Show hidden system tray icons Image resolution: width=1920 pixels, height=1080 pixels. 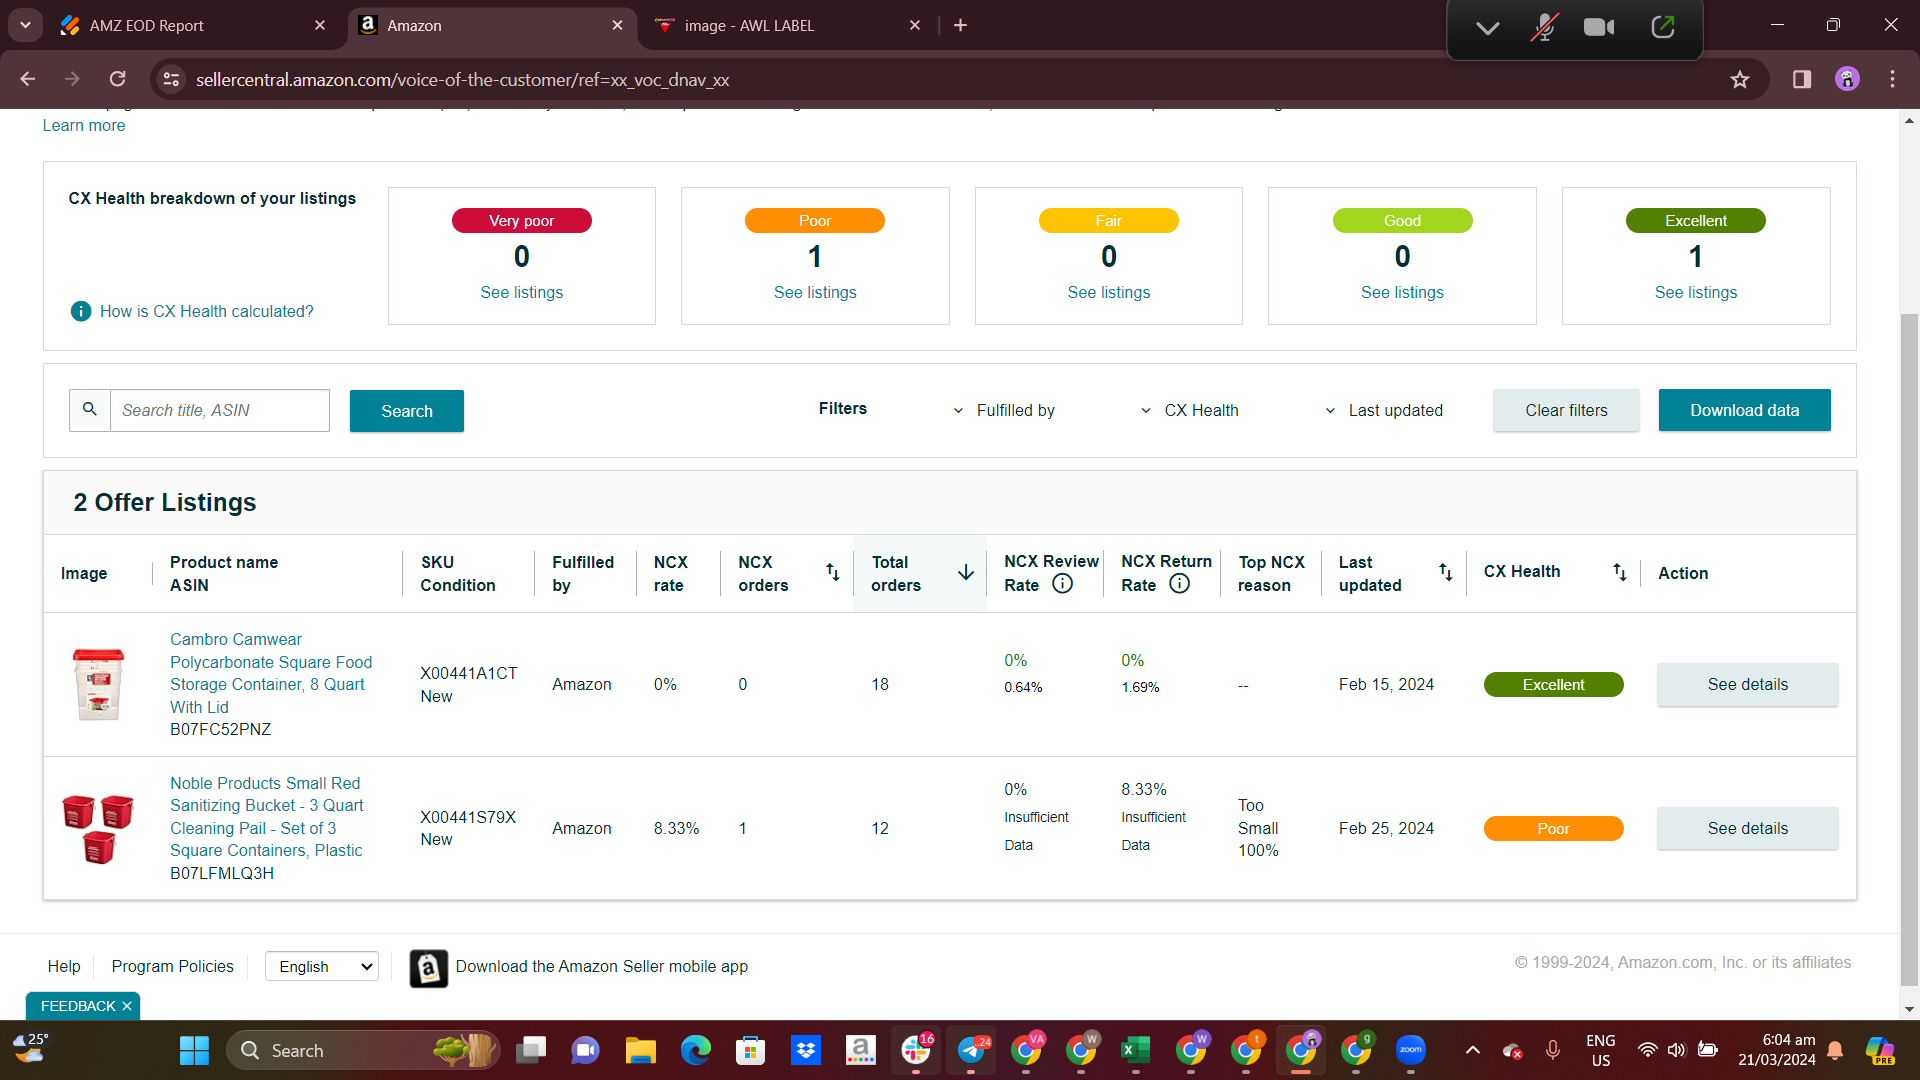click(x=1472, y=1050)
